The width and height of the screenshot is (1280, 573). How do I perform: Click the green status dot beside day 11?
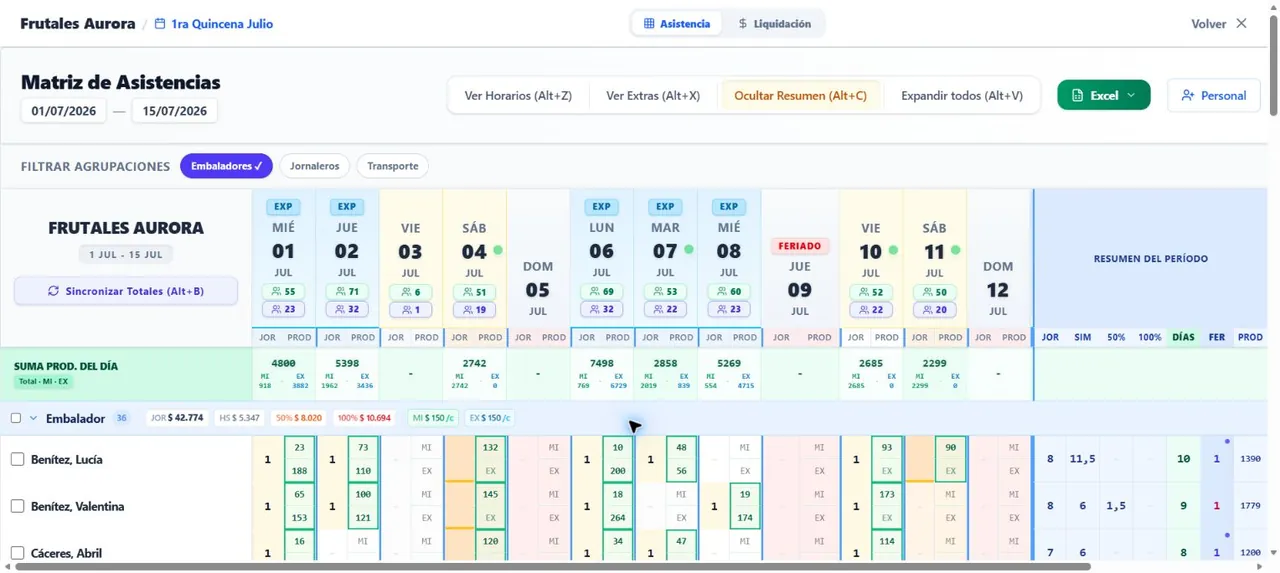955,250
